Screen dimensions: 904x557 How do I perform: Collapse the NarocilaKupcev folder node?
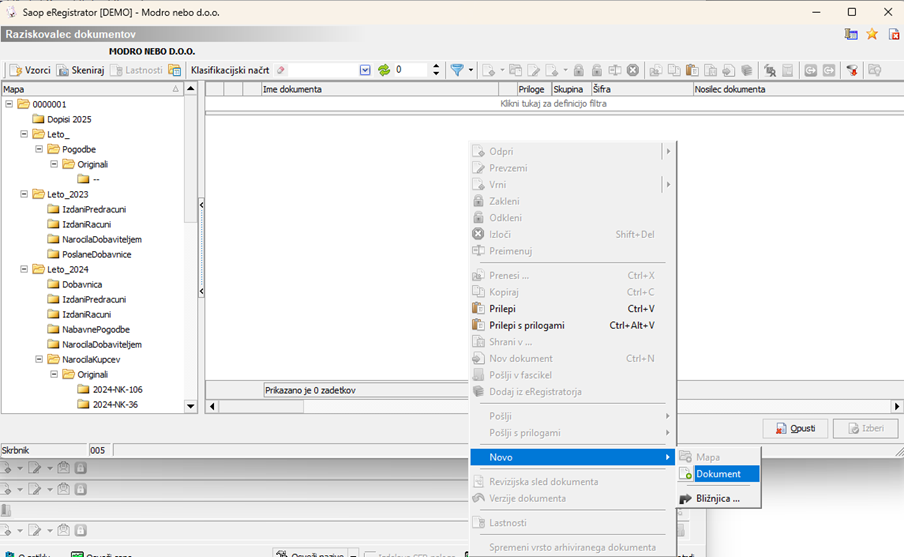(x=40, y=359)
